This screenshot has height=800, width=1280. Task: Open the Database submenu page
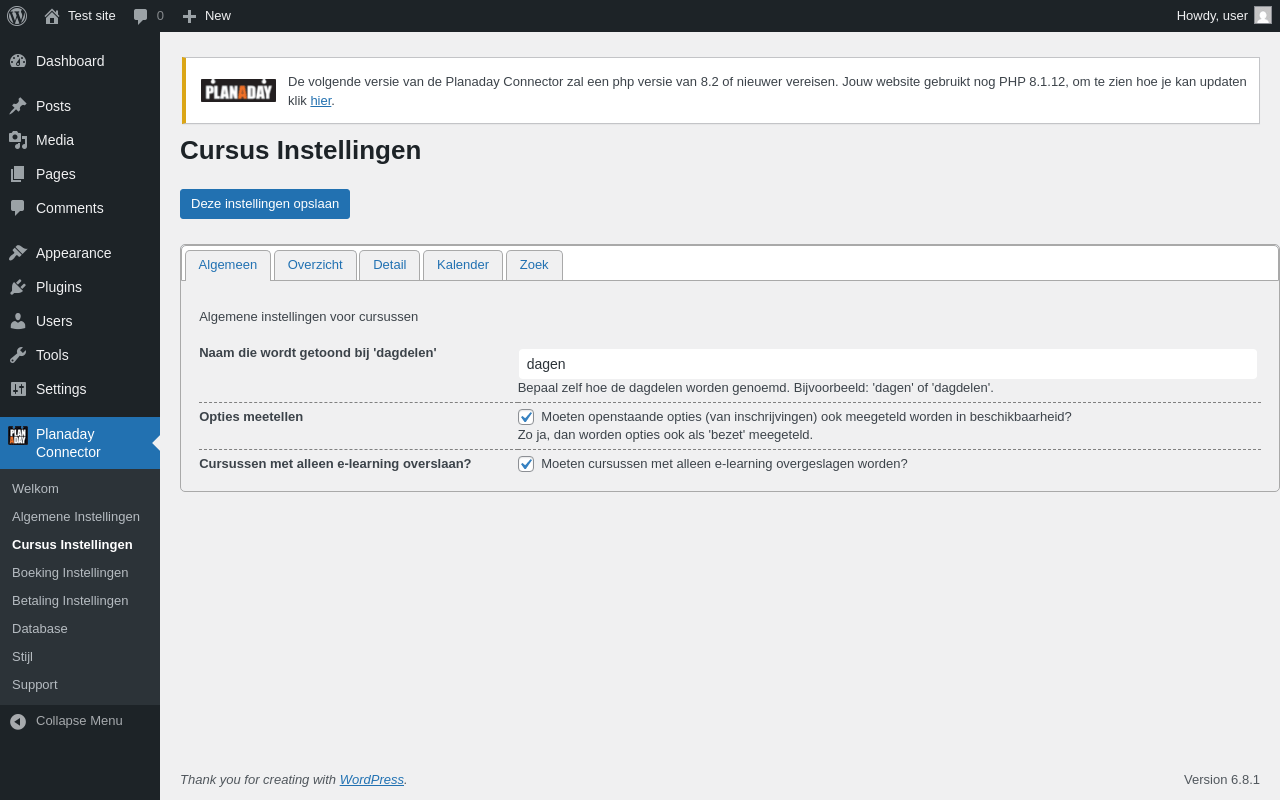40,629
